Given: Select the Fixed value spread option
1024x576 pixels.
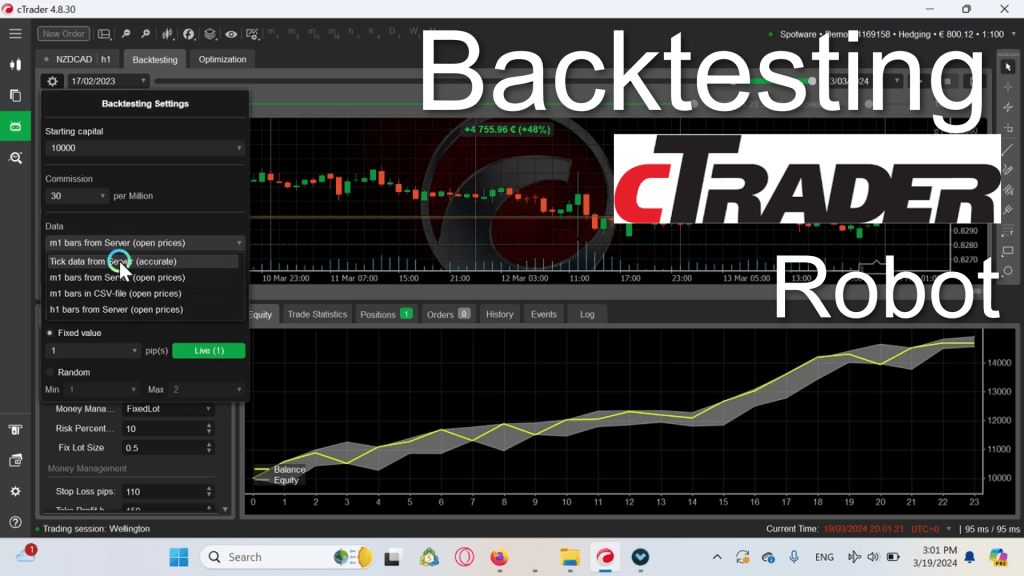Looking at the screenshot, I should pos(51,333).
